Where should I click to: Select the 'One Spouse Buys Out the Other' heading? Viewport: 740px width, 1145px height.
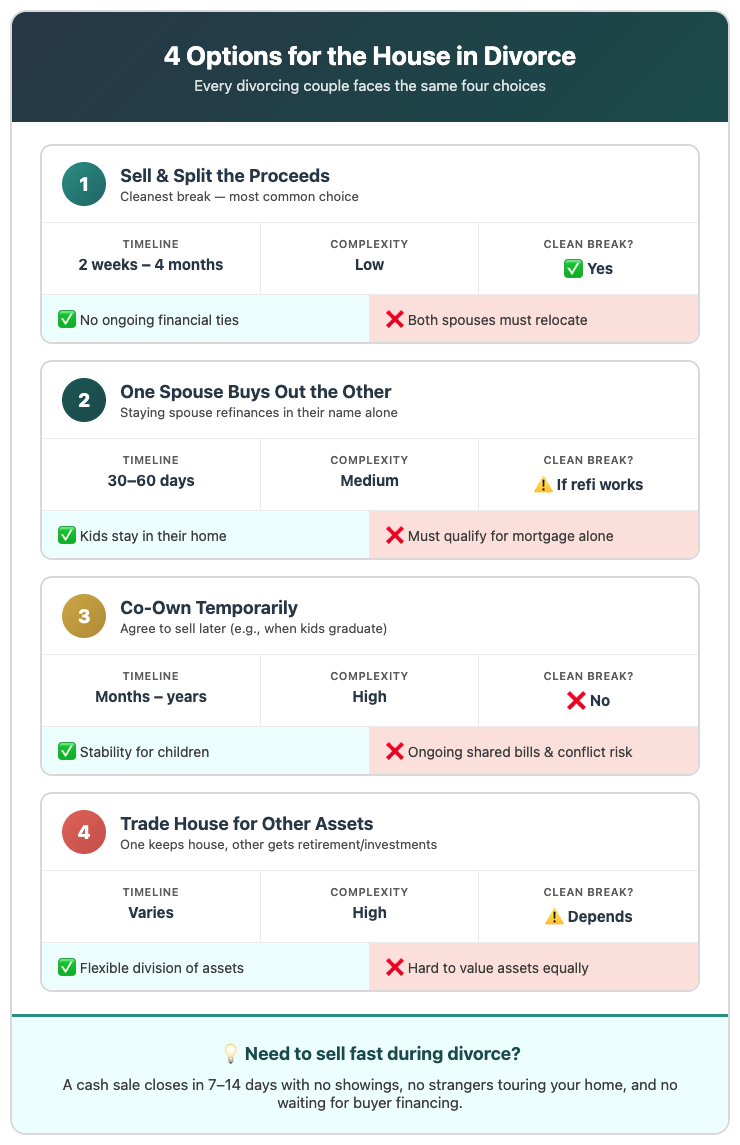click(x=256, y=392)
